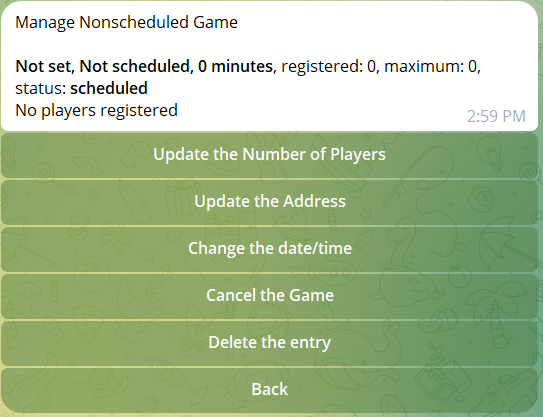The width and height of the screenshot is (543, 417).
Task: Select Delete the entry button
Action: point(269,343)
